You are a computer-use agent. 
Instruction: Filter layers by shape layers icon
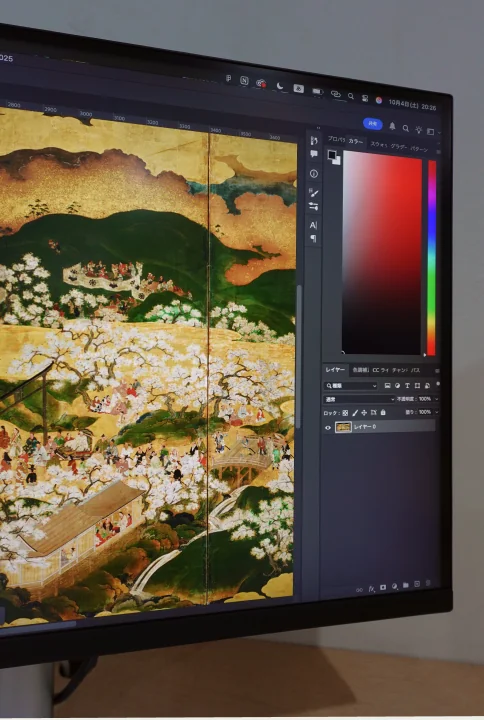(x=417, y=386)
